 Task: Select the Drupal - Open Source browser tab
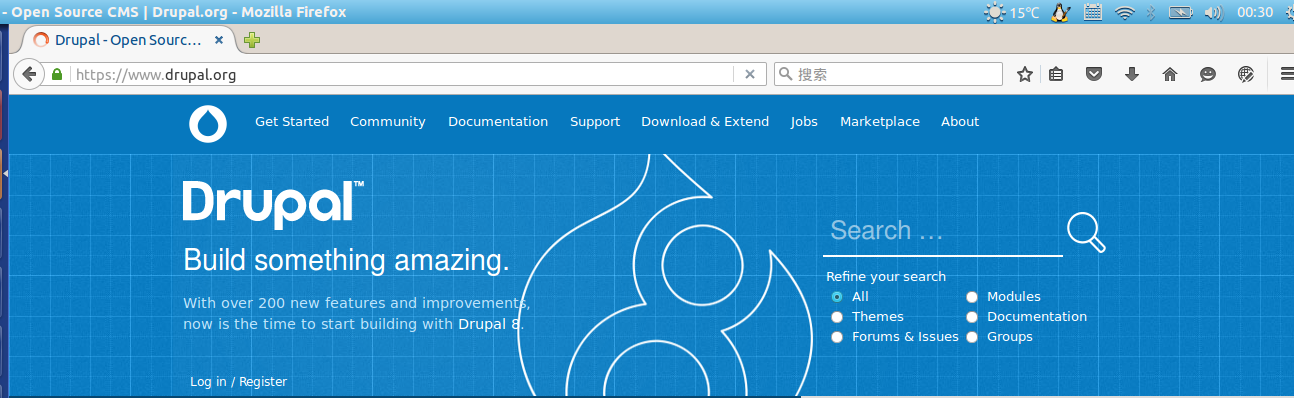point(127,41)
